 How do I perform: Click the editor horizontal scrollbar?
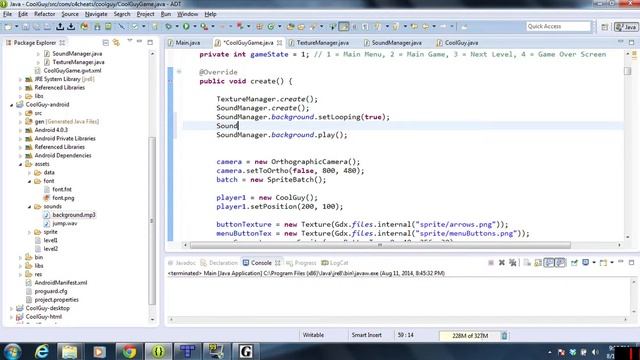(380, 245)
